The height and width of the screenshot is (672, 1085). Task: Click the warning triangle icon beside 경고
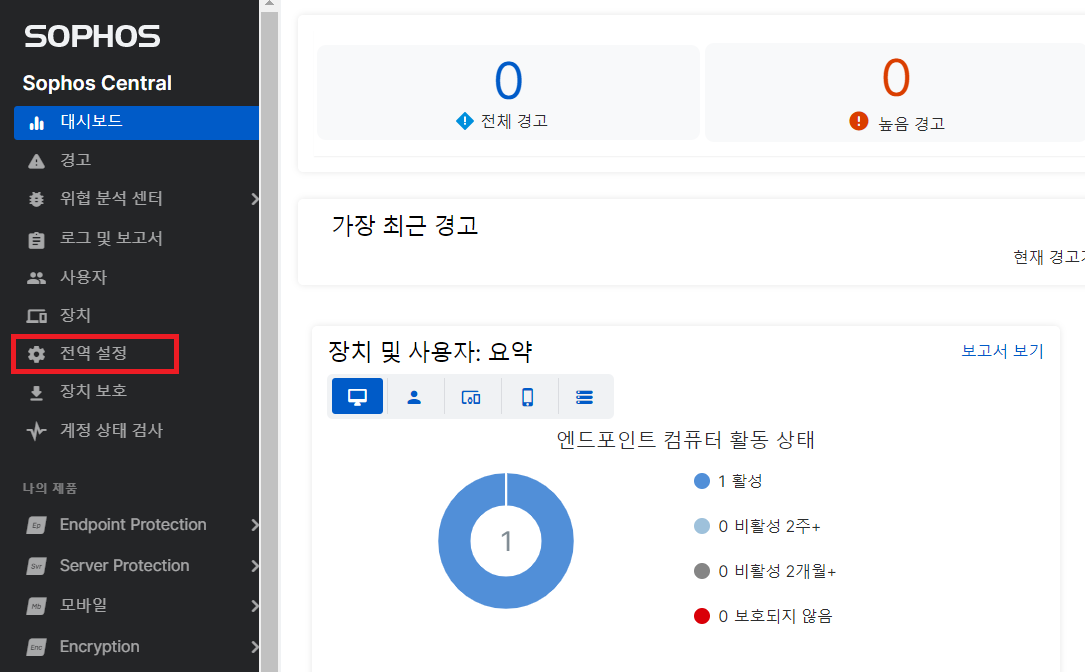pos(36,161)
